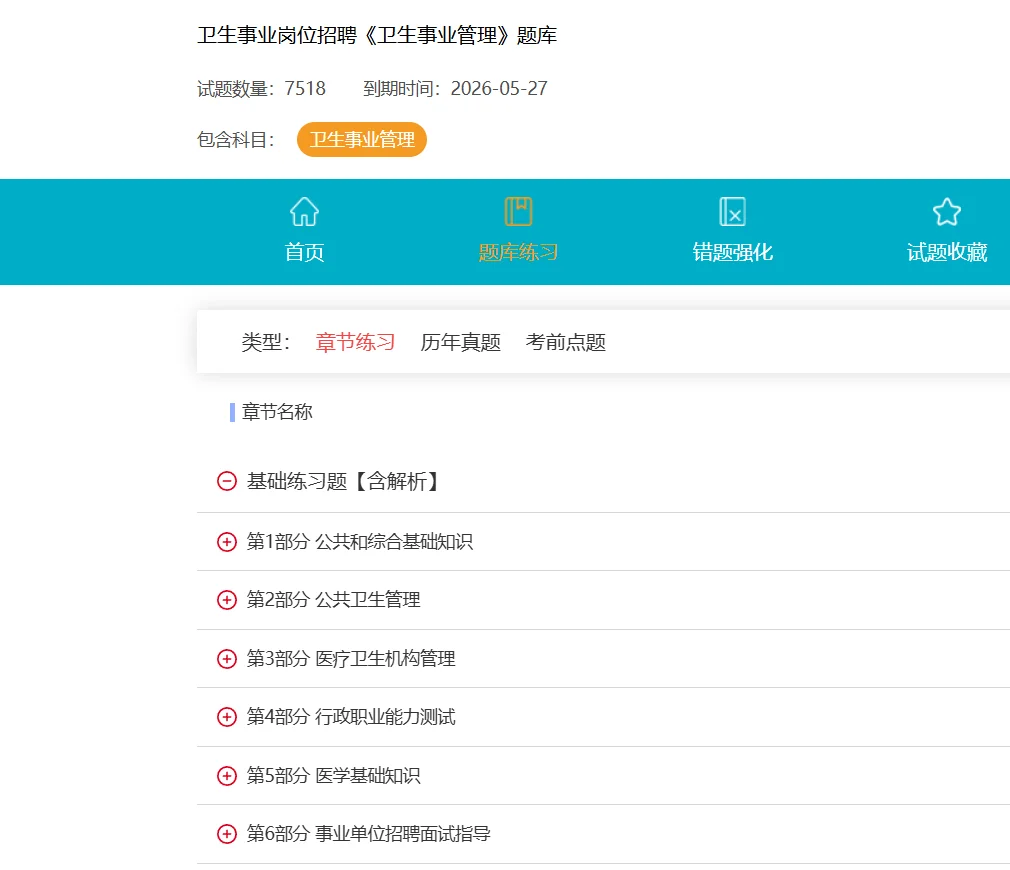
Task: Click the plus icon beside 第1部分
Action: (x=225, y=541)
